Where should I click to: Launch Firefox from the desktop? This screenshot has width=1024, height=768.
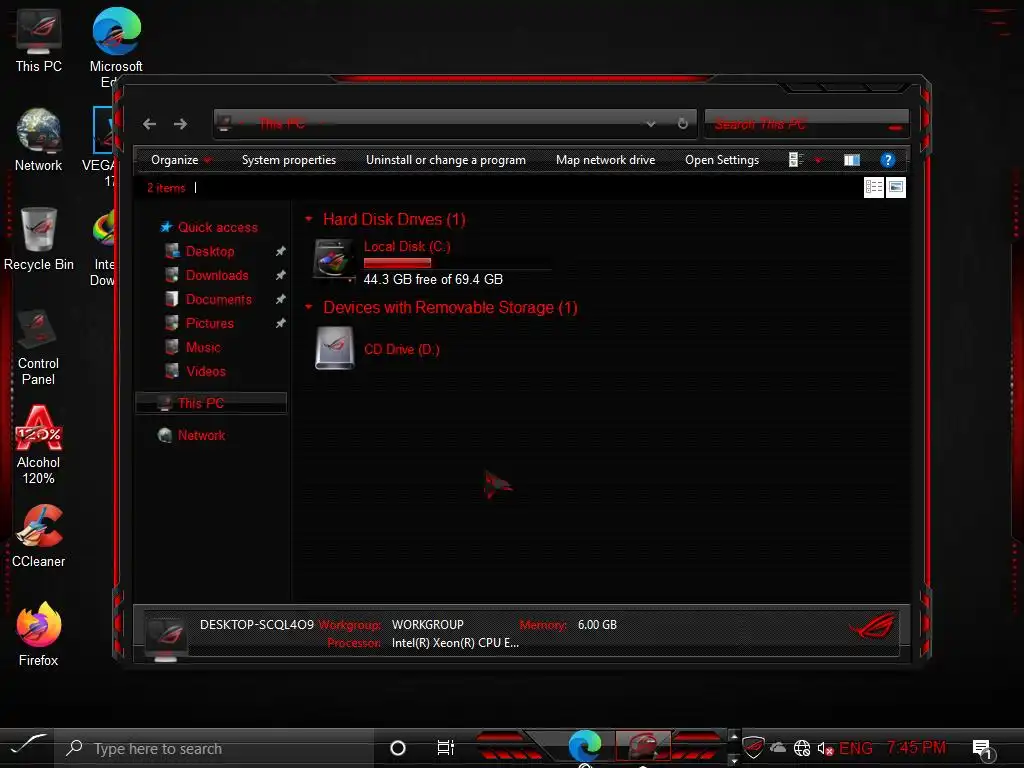39,635
